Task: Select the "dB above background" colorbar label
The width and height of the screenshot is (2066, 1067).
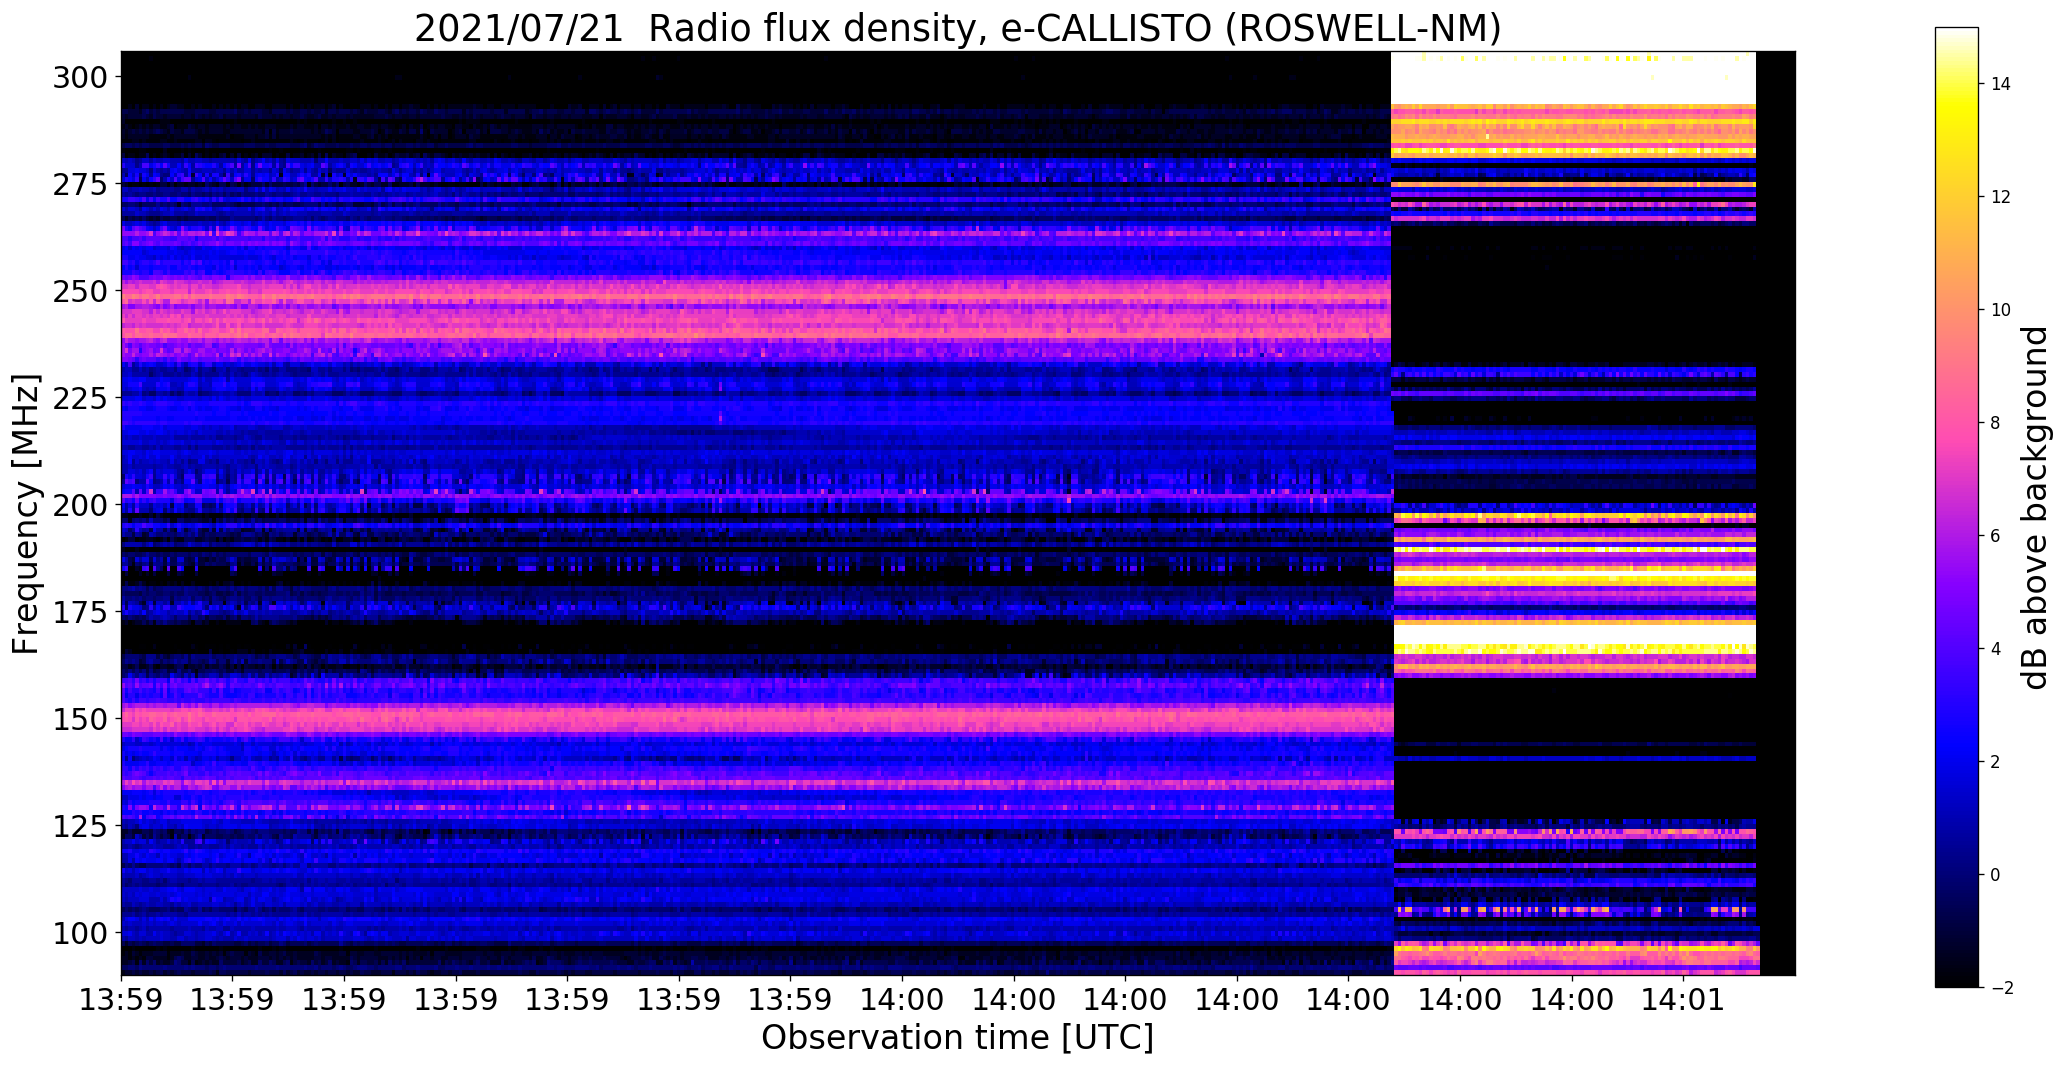Action: tap(2034, 508)
